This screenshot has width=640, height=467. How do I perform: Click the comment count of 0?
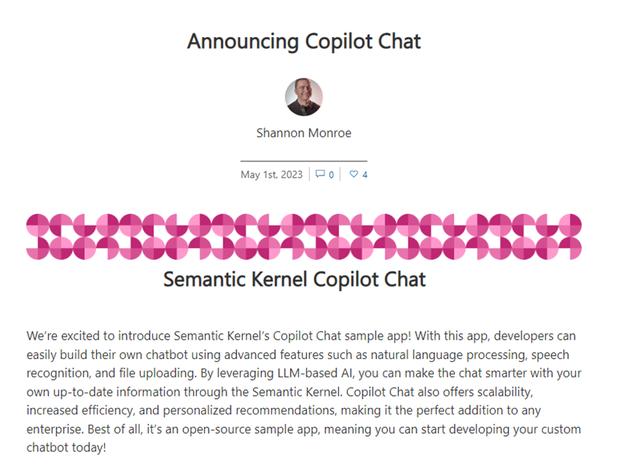[x=331, y=175]
